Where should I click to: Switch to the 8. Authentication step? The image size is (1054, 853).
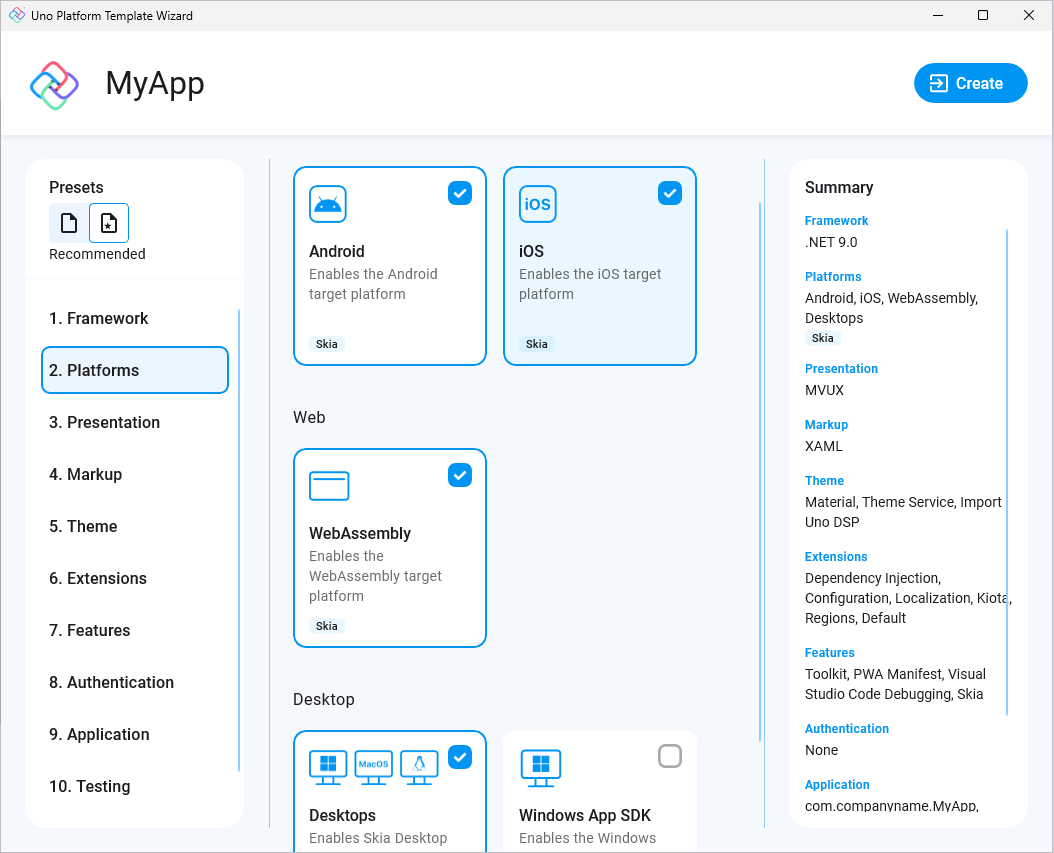[x=111, y=682]
